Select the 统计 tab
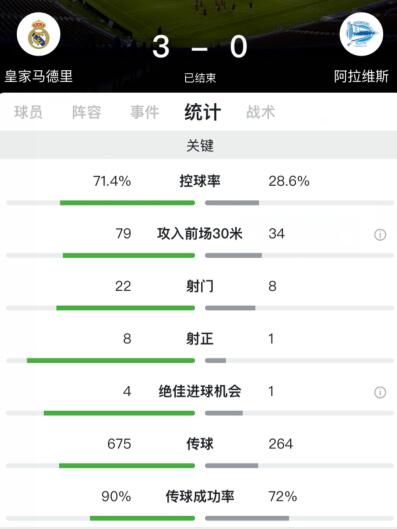Screen dimensions: 397x529 pyautogui.click(x=202, y=112)
